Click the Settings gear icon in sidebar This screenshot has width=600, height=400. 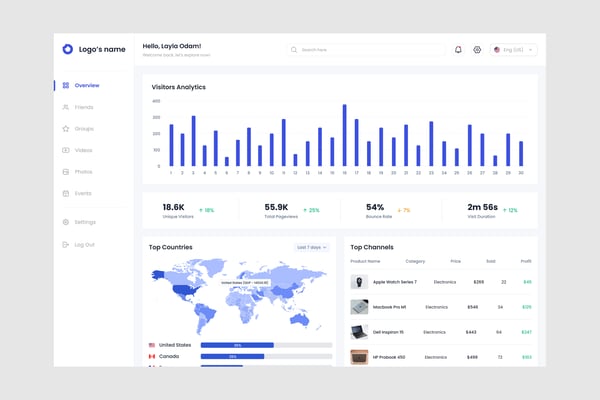[66, 222]
